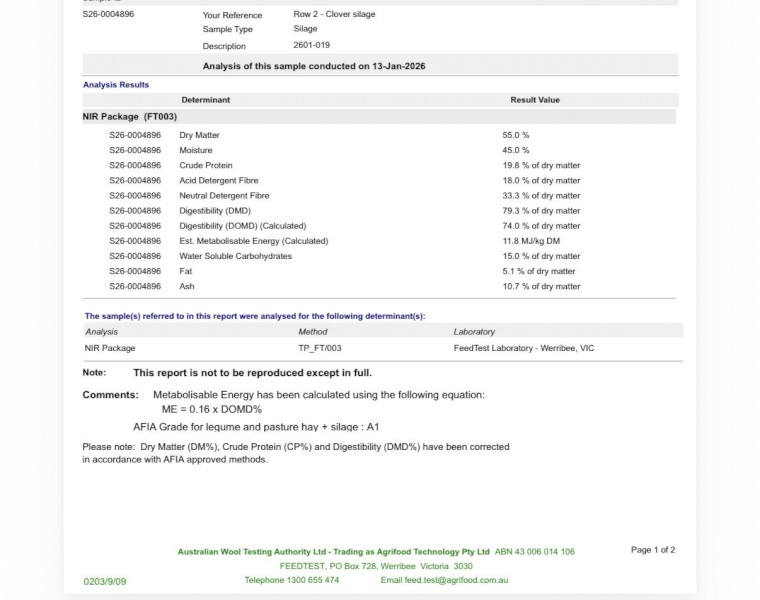
Task: Select the Page 1 of 2 indicator
Action: click(x=653, y=550)
